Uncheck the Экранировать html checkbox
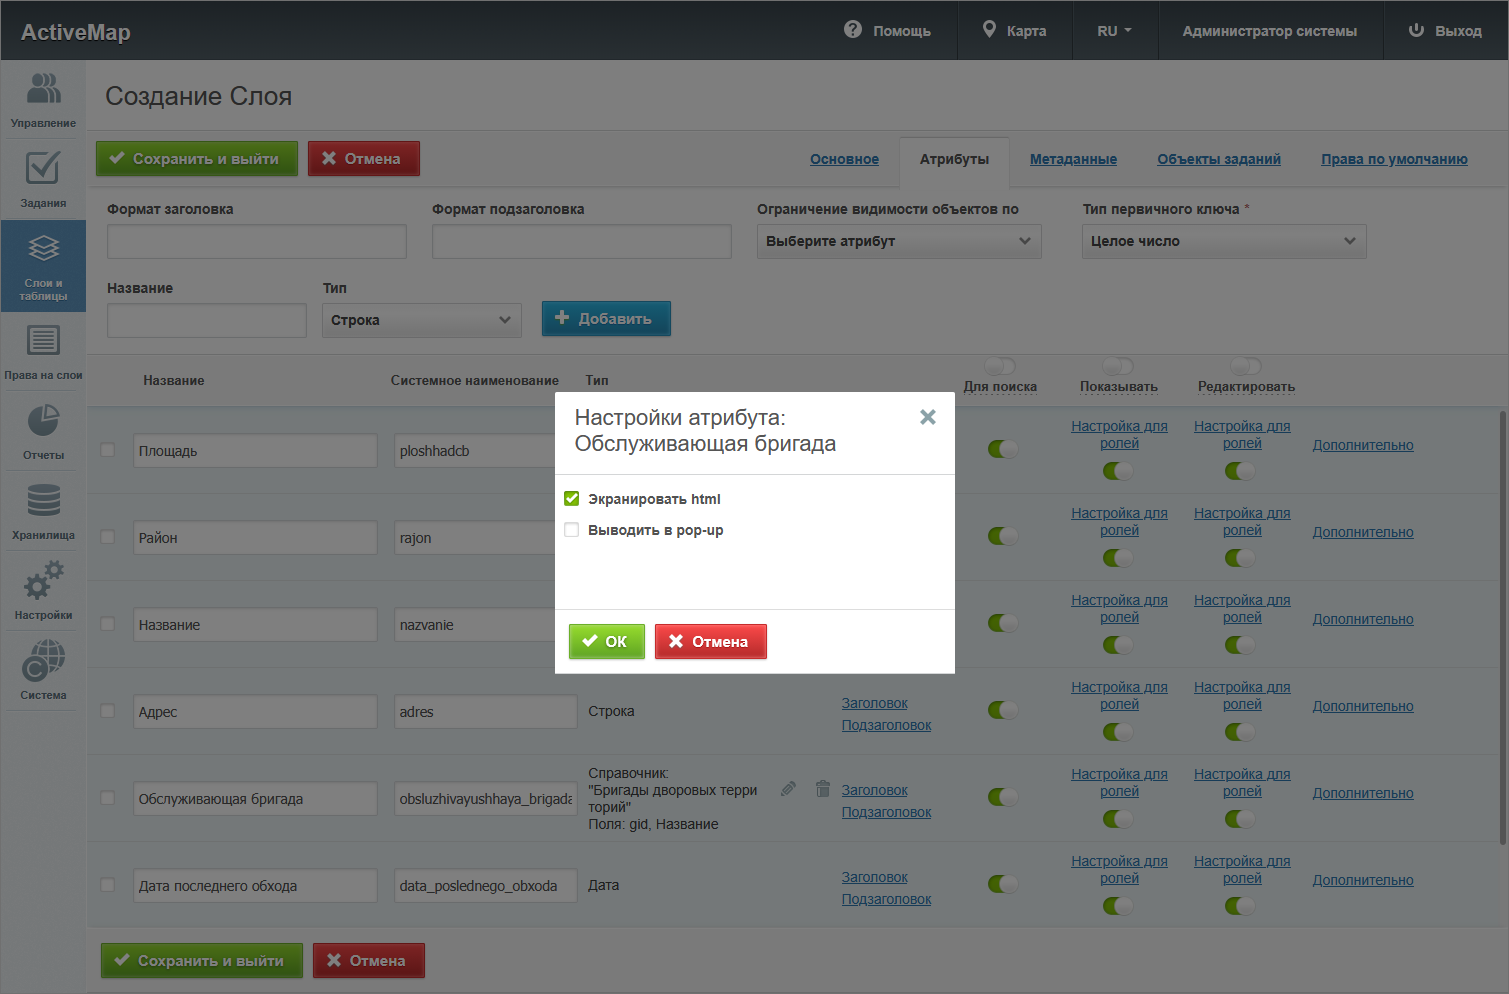1509x994 pixels. pyautogui.click(x=572, y=499)
